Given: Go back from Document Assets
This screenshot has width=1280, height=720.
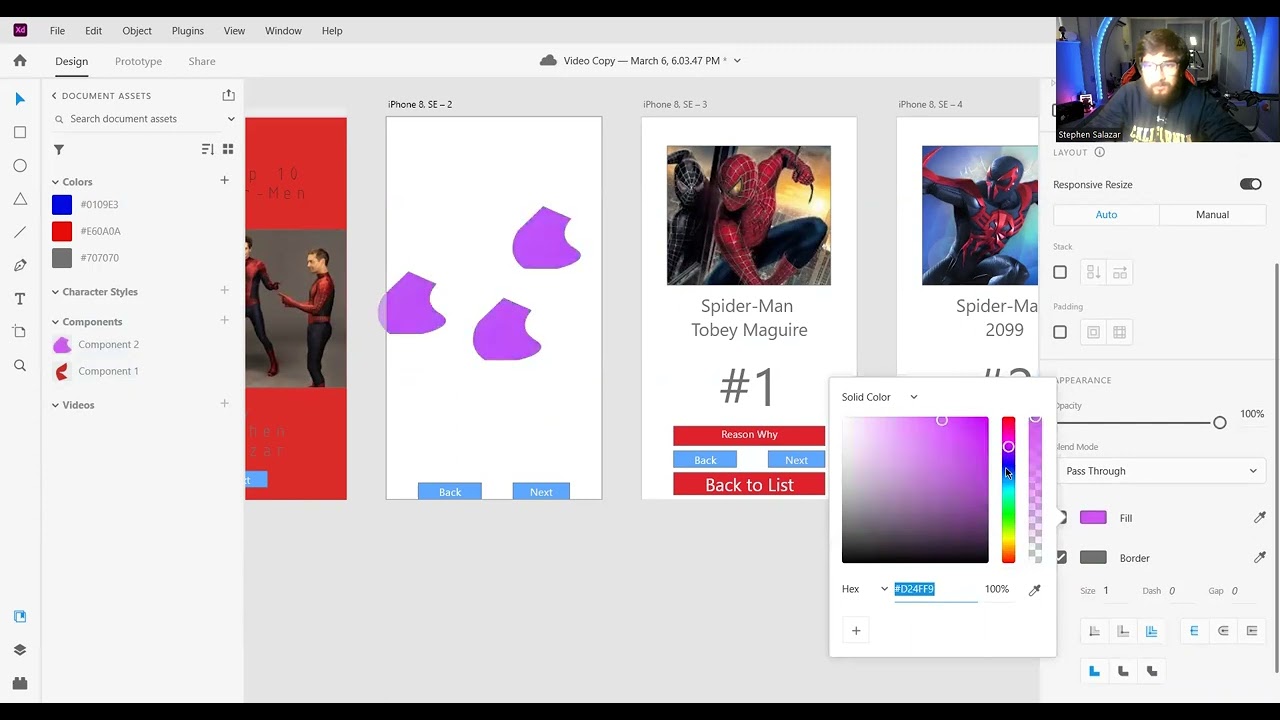Looking at the screenshot, I should (54, 96).
